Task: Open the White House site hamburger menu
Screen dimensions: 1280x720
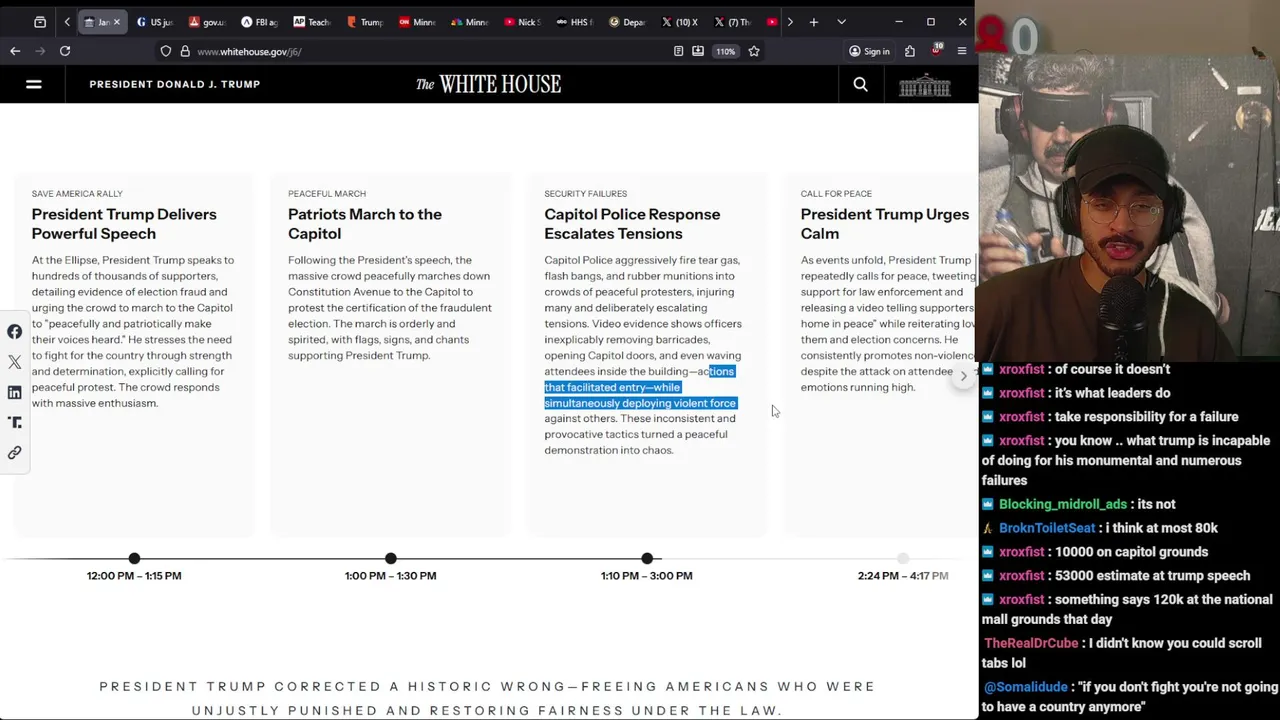Action: tap(33, 84)
